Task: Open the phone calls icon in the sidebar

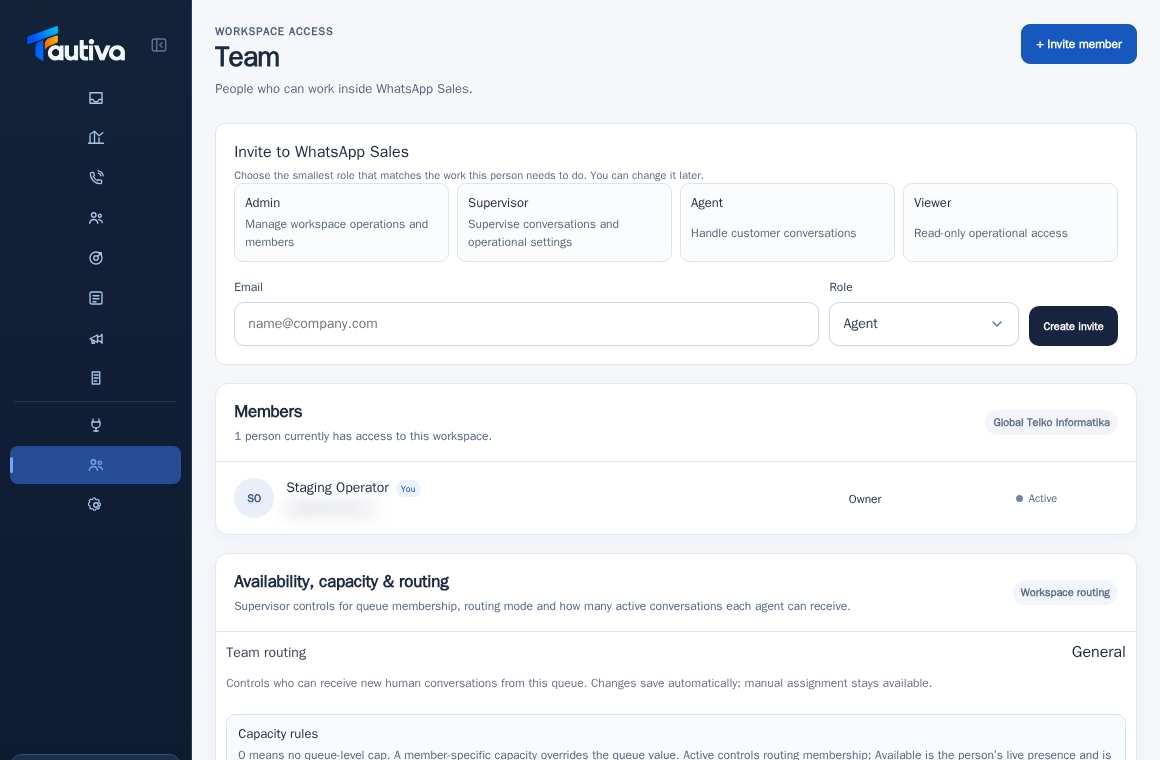Action: pos(95,178)
